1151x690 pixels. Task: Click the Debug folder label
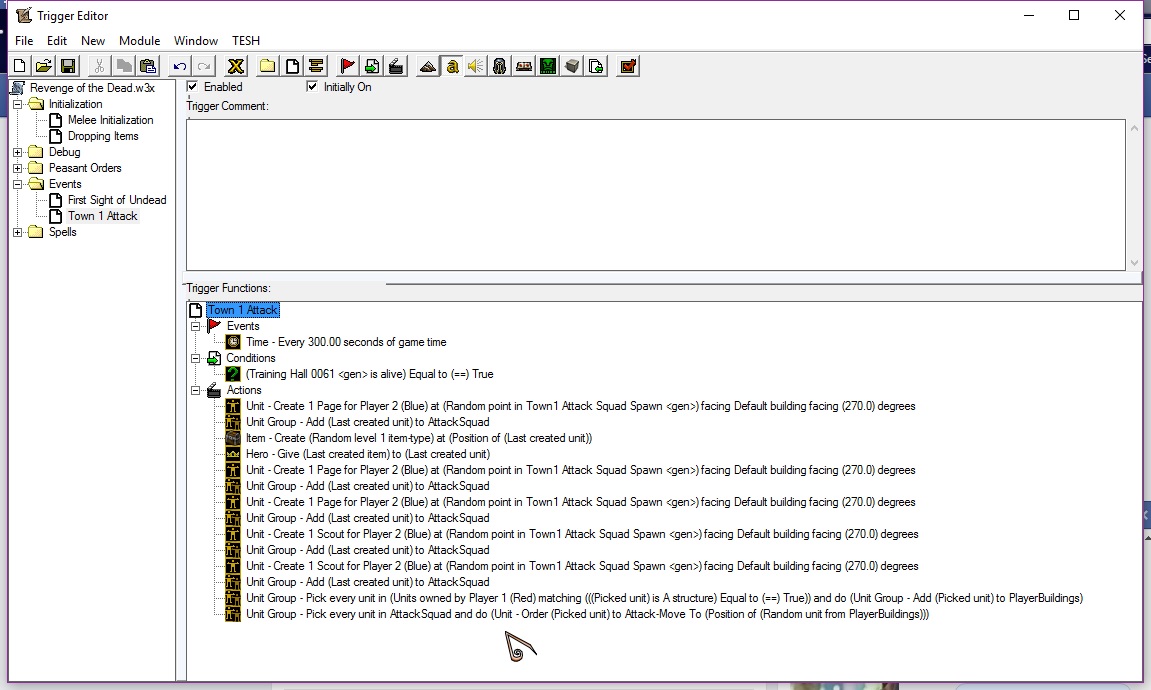(65, 153)
